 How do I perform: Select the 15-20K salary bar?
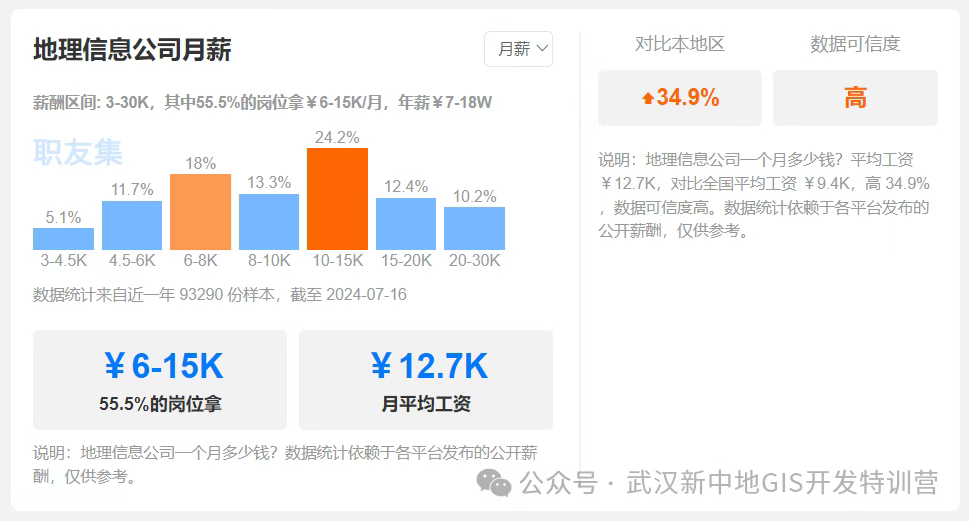406,224
